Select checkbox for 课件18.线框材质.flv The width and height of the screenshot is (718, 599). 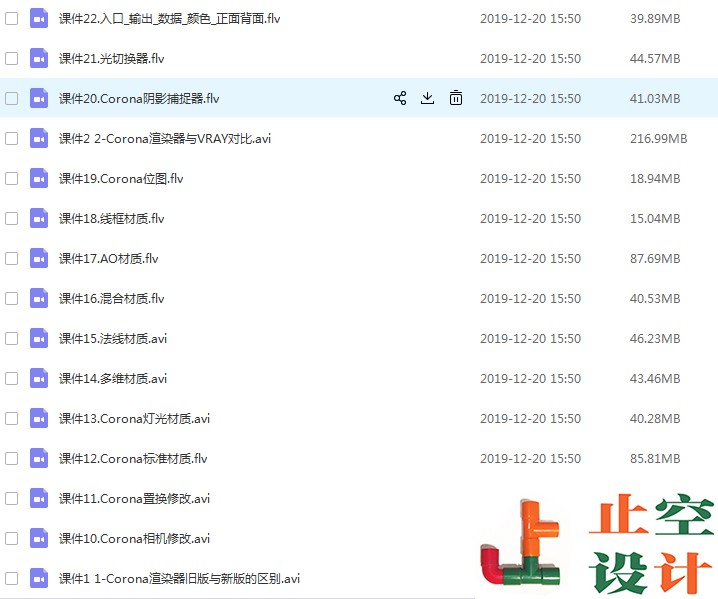pos(11,218)
